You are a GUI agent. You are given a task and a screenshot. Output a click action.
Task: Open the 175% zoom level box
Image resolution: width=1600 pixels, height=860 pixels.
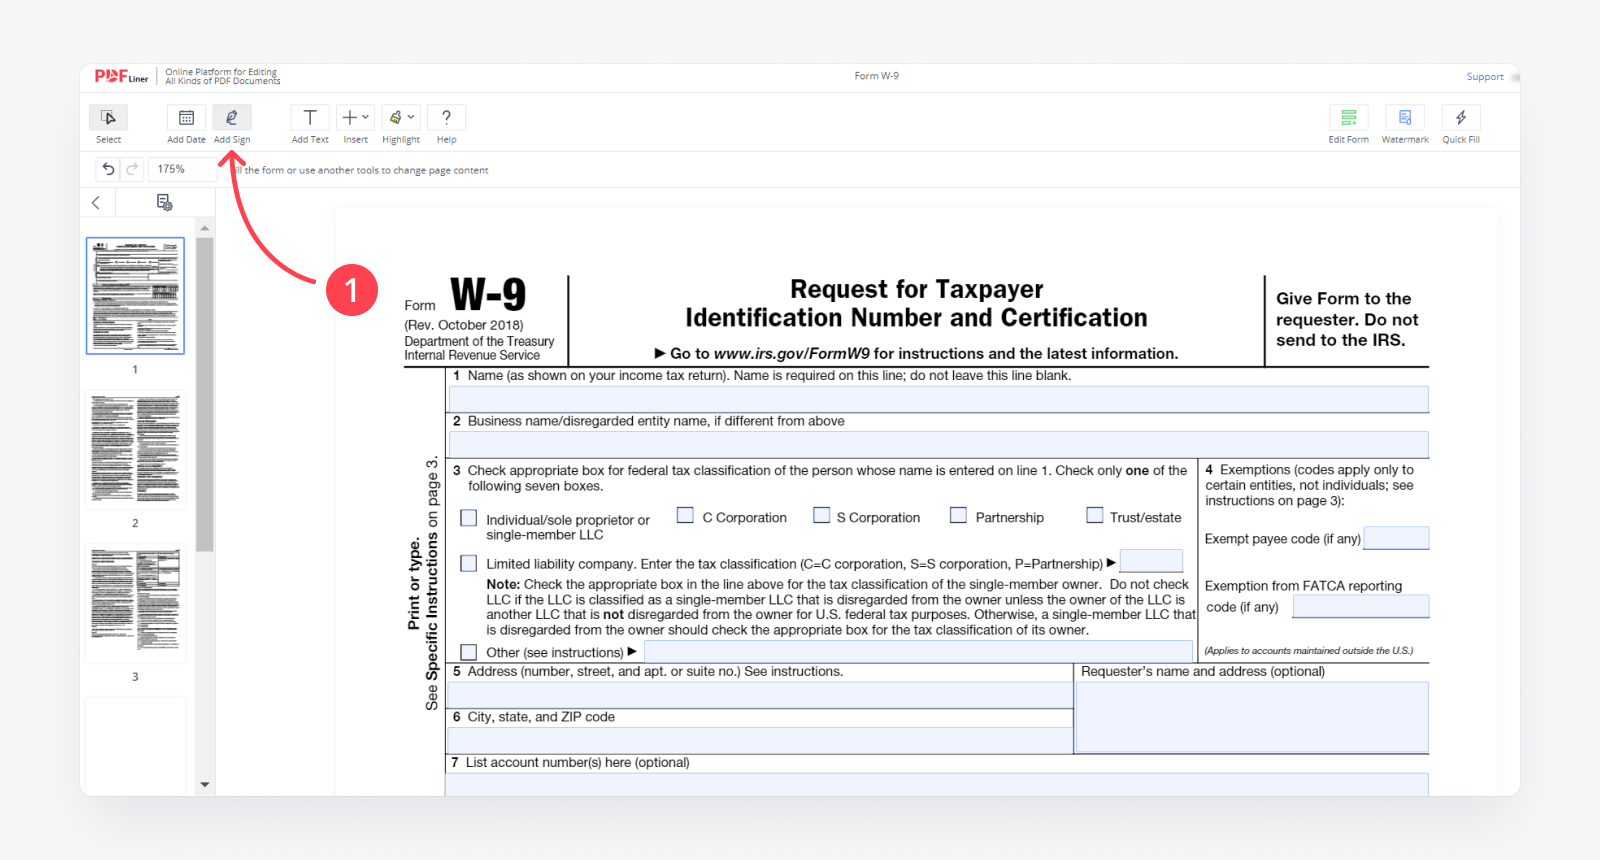point(182,169)
